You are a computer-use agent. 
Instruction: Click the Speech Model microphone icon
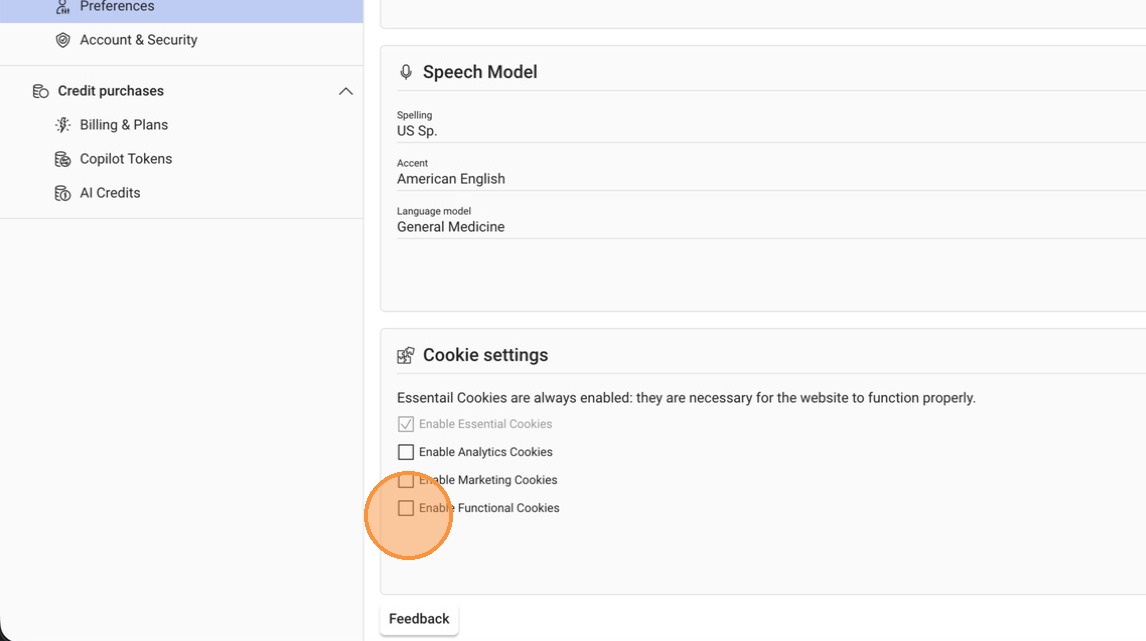pyautogui.click(x=406, y=72)
